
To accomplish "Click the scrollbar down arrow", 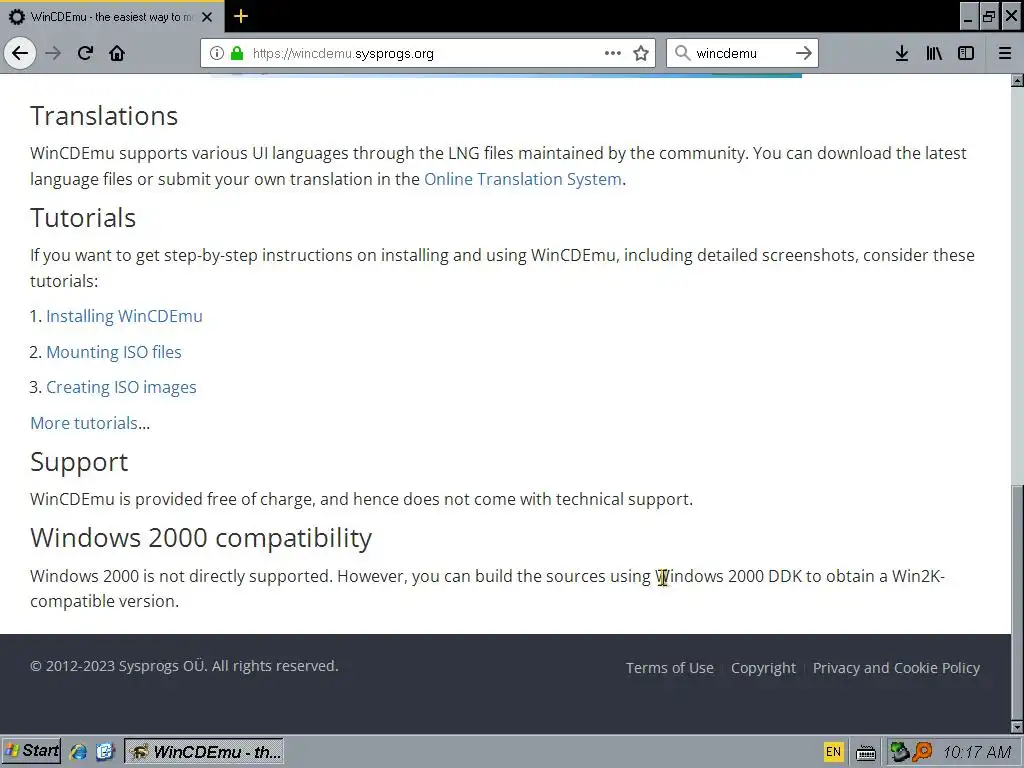I will tap(1017, 726).
